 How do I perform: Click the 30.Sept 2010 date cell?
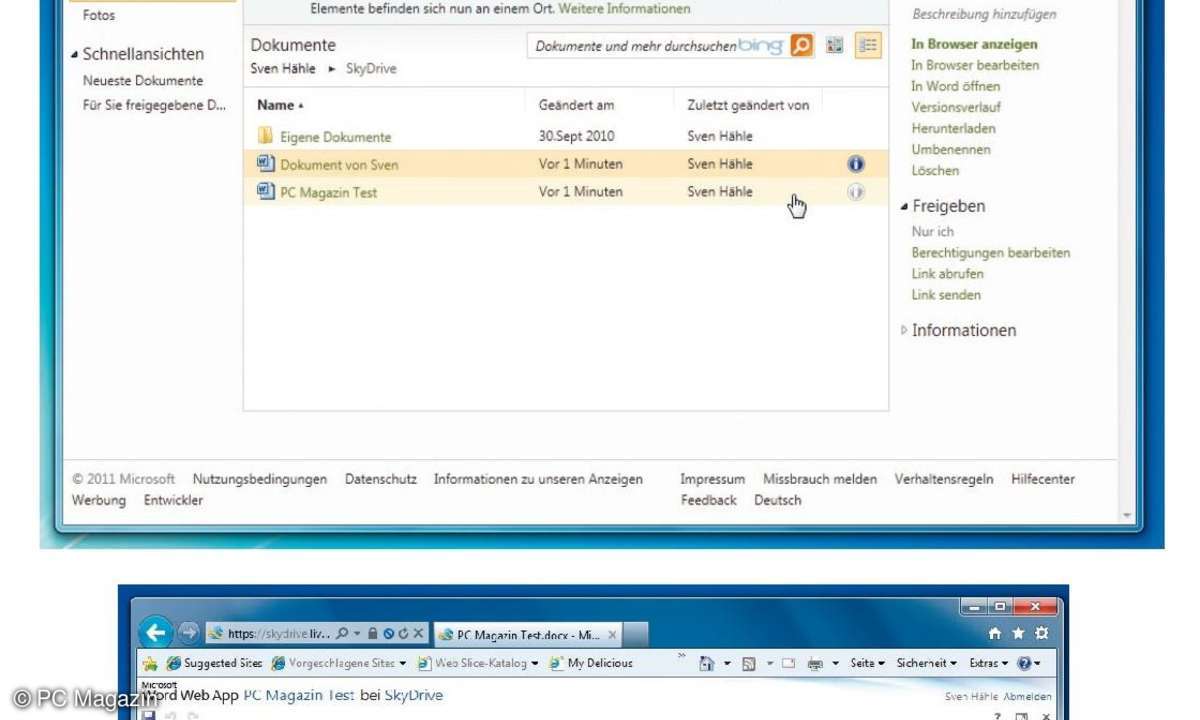[x=576, y=137]
